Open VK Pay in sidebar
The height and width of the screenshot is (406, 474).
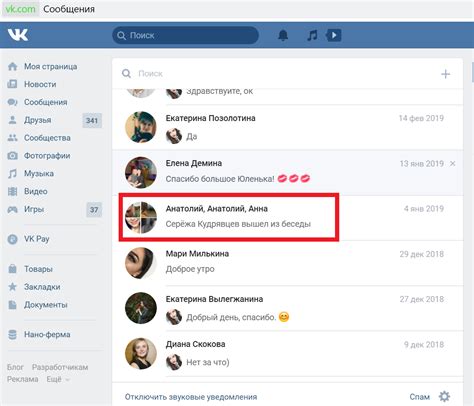[37, 239]
